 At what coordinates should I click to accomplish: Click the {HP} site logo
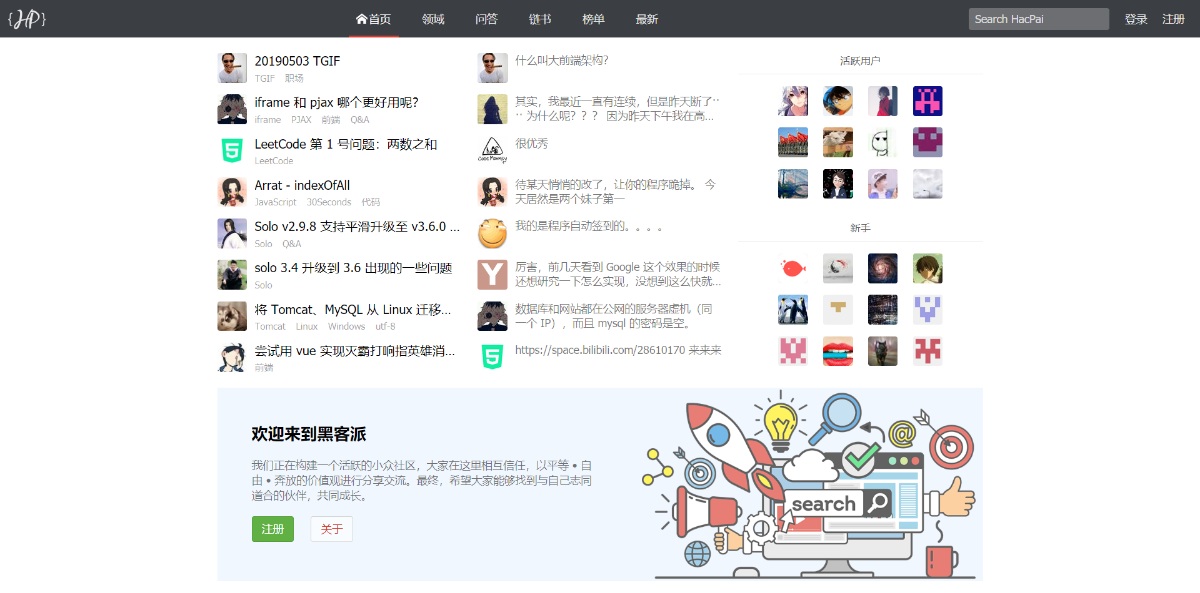tap(26, 17)
